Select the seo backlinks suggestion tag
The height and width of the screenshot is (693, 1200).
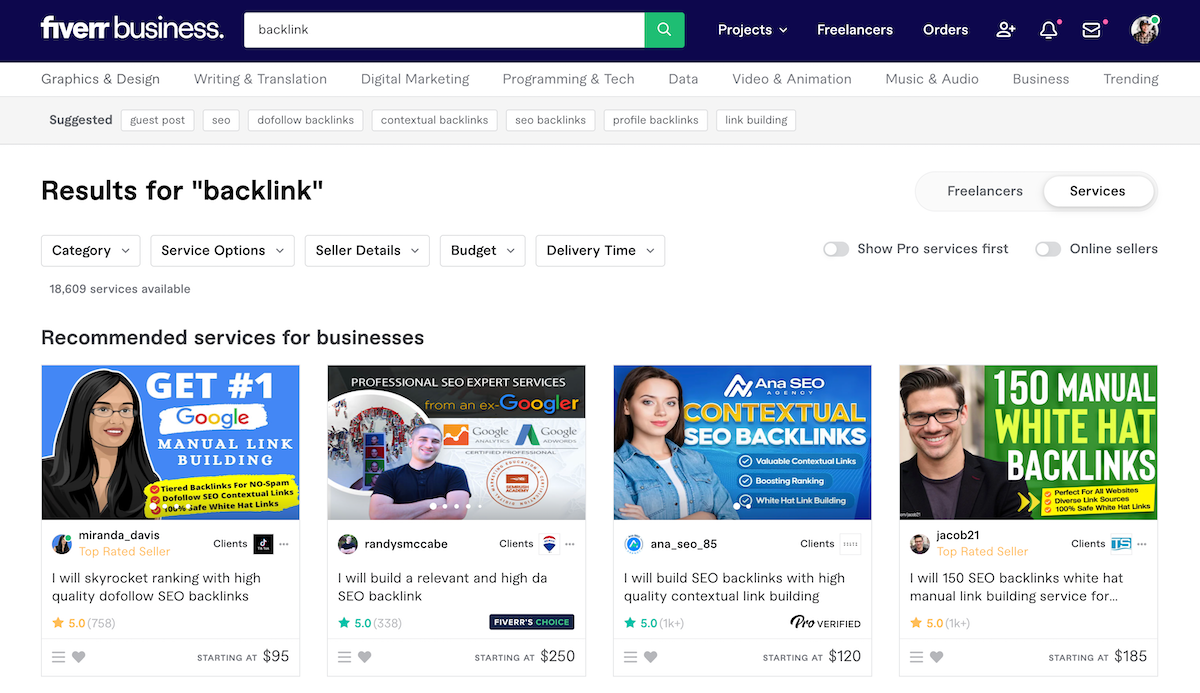click(x=551, y=120)
